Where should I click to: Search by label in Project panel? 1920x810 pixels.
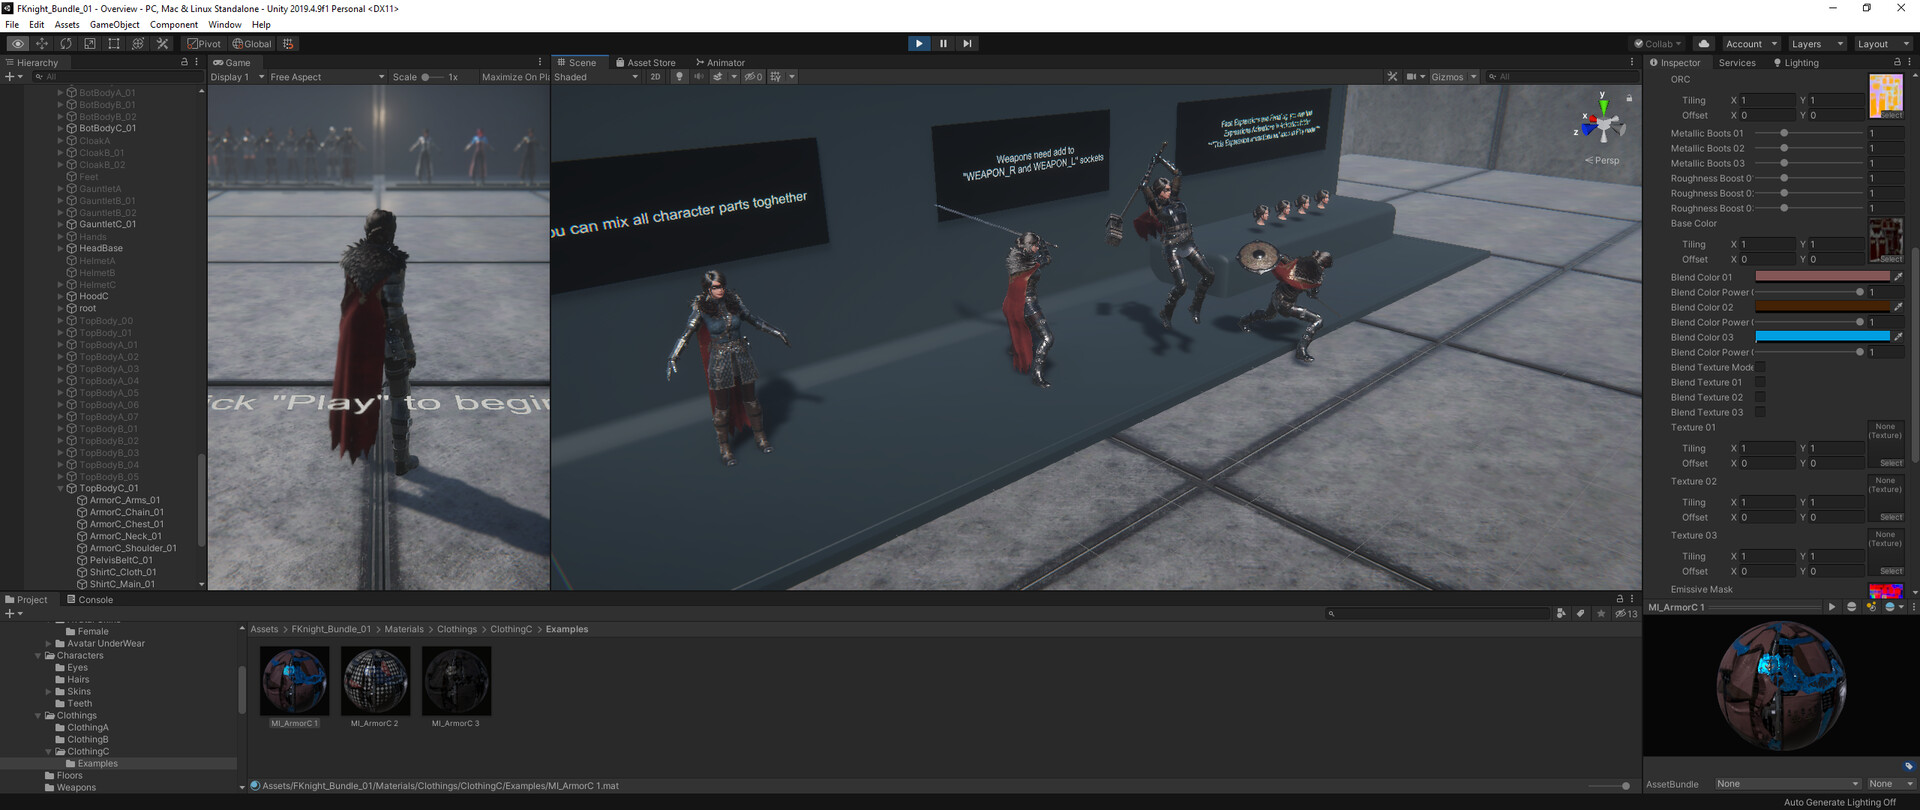[1581, 614]
